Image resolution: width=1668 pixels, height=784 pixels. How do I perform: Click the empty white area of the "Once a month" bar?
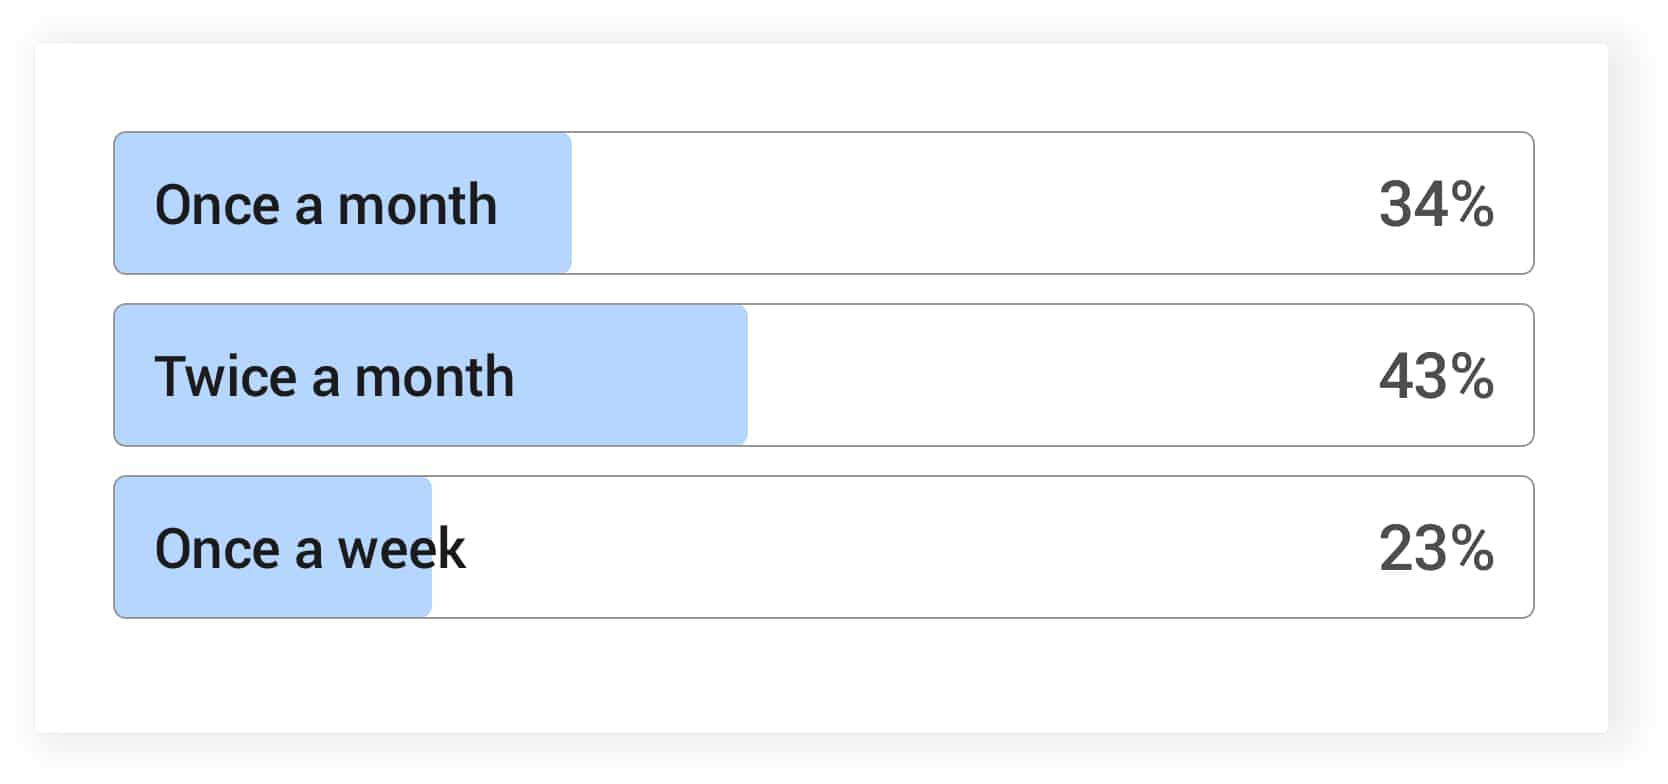(950, 203)
